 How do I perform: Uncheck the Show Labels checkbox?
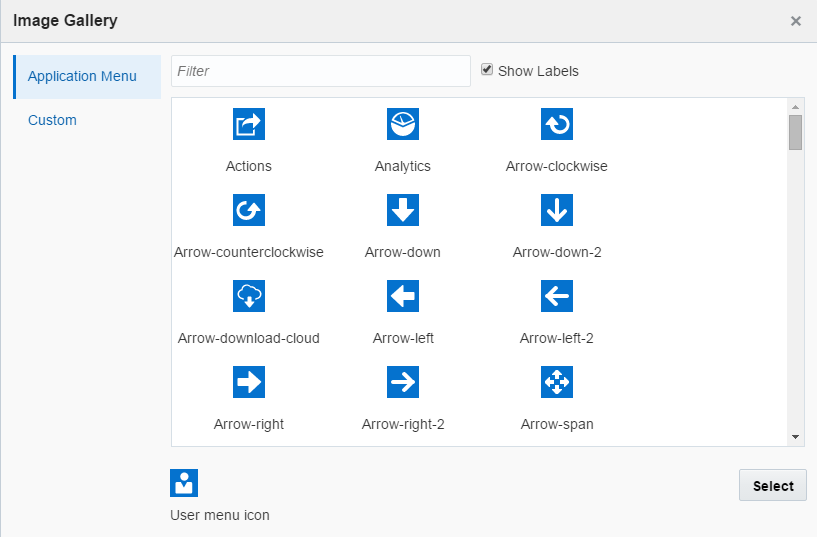click(x=487, y=70)
